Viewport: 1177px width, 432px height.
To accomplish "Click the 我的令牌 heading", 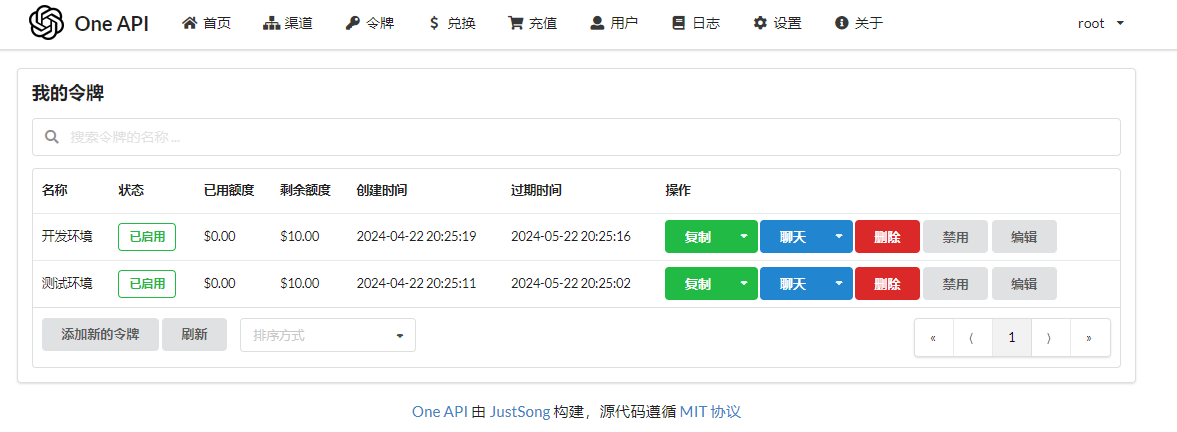I will click(x=68, y=94).
